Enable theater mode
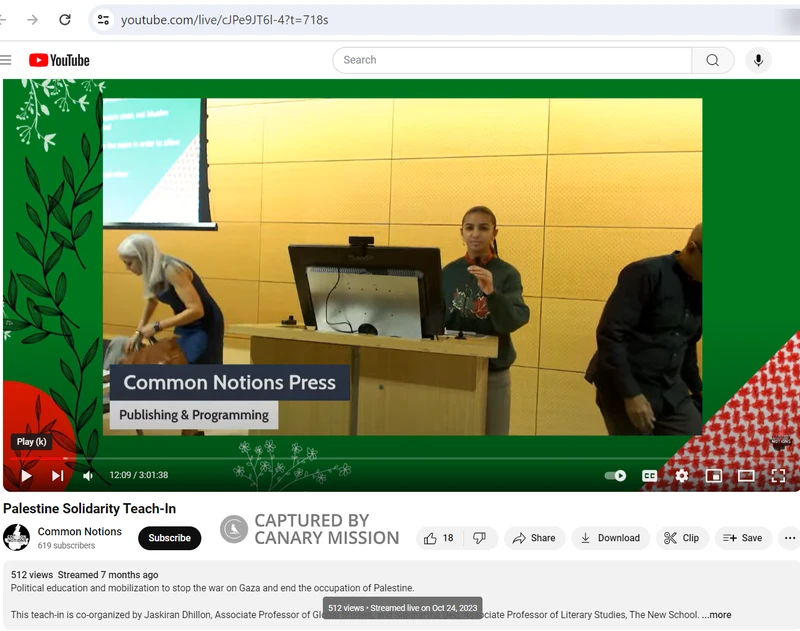This screenshot has height=631, width=800. (x=746, y=475)
